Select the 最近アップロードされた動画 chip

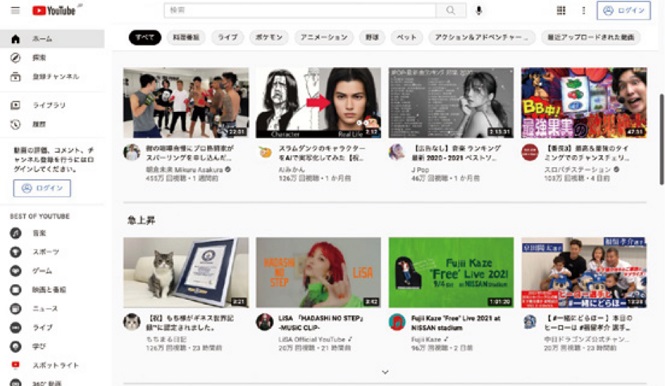pyautogui.click(x=590, y=37)
